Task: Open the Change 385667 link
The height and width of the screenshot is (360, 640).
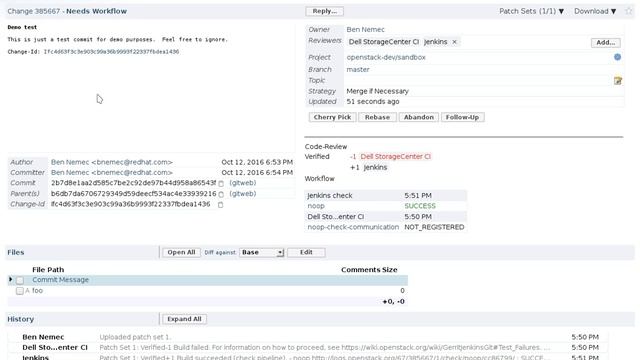Action: coord(33,11)
